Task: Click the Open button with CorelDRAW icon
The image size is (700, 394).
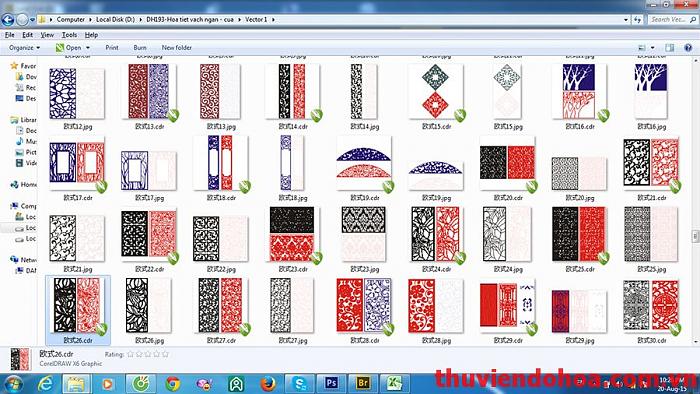Action: [68, 47]
